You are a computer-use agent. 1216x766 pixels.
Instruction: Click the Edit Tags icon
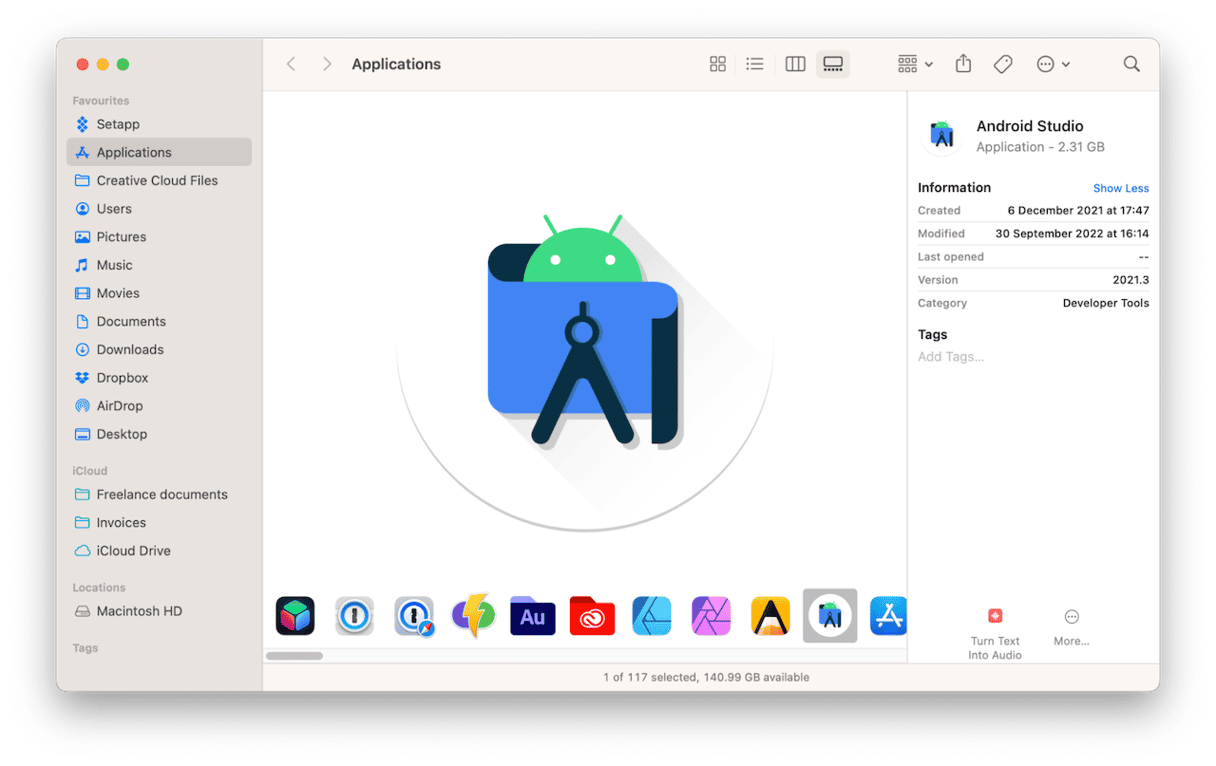1003,64
